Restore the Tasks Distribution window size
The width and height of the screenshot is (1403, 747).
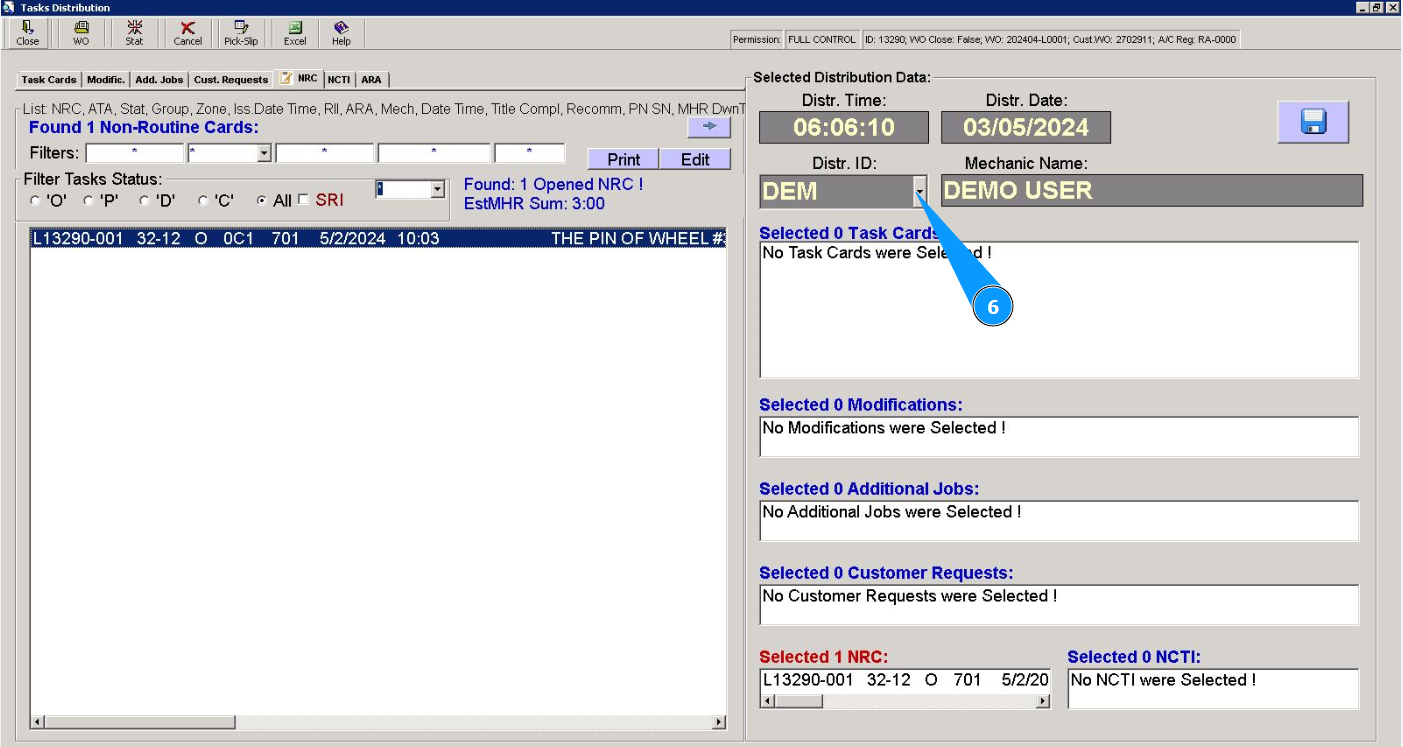click(x=1377, y=7)
